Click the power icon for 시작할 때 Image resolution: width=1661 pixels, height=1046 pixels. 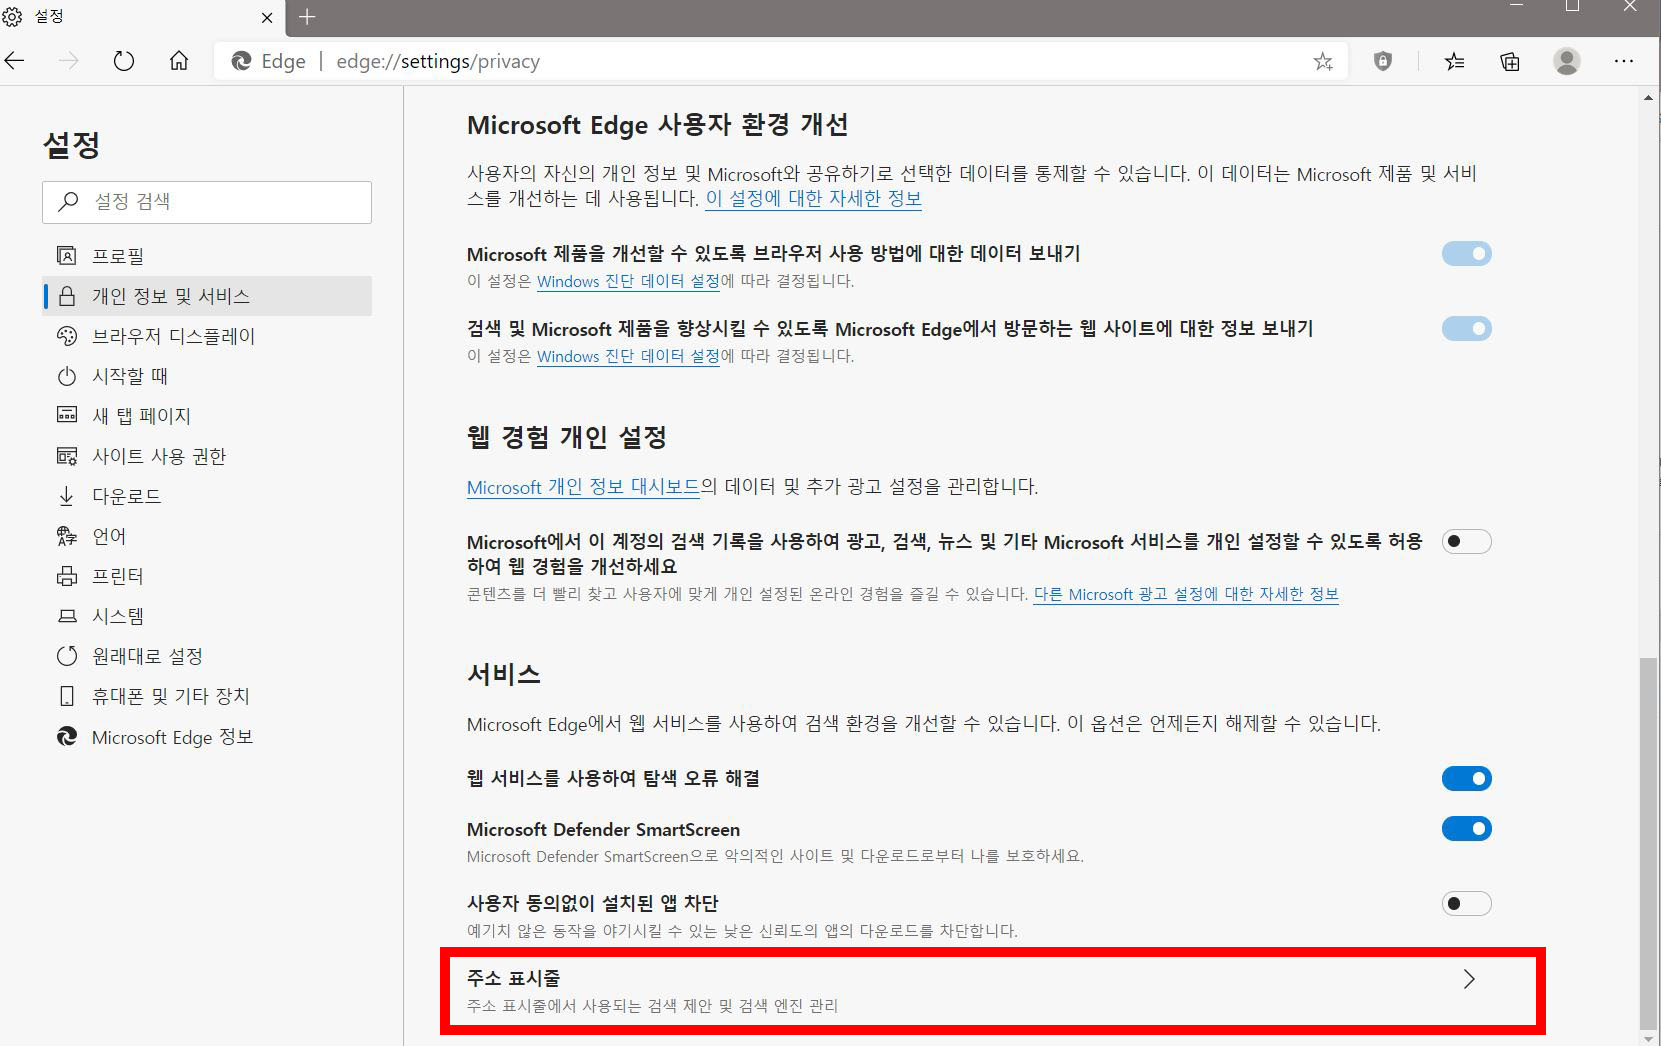pos(67,376)
